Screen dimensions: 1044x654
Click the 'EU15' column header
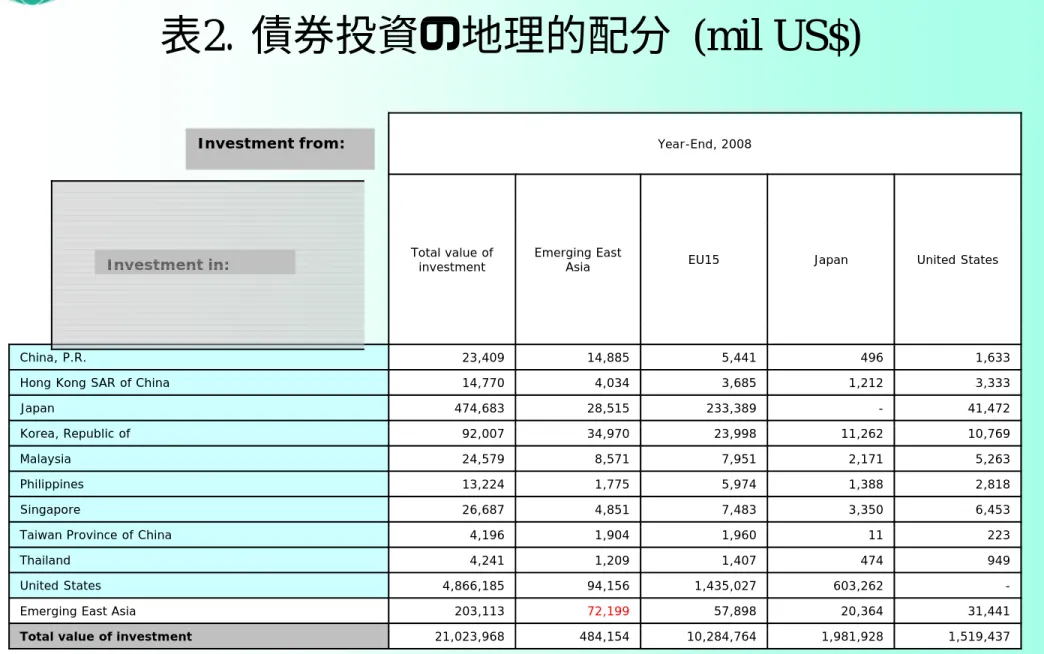pos(703,260)
